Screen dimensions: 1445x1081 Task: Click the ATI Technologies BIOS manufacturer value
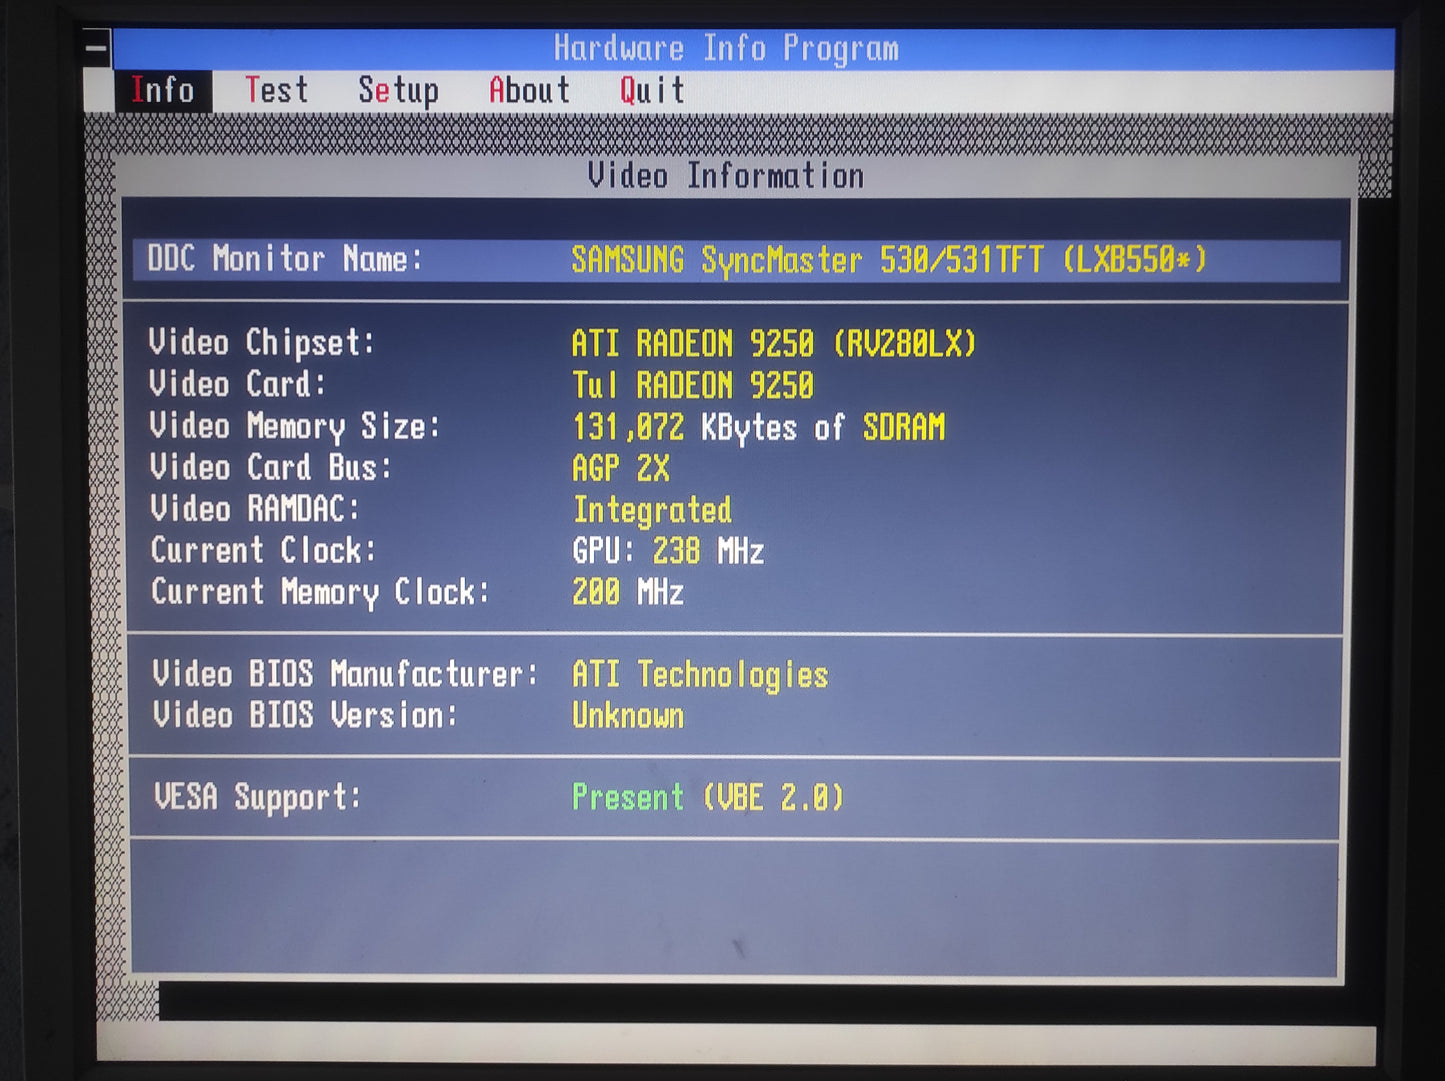700,675
